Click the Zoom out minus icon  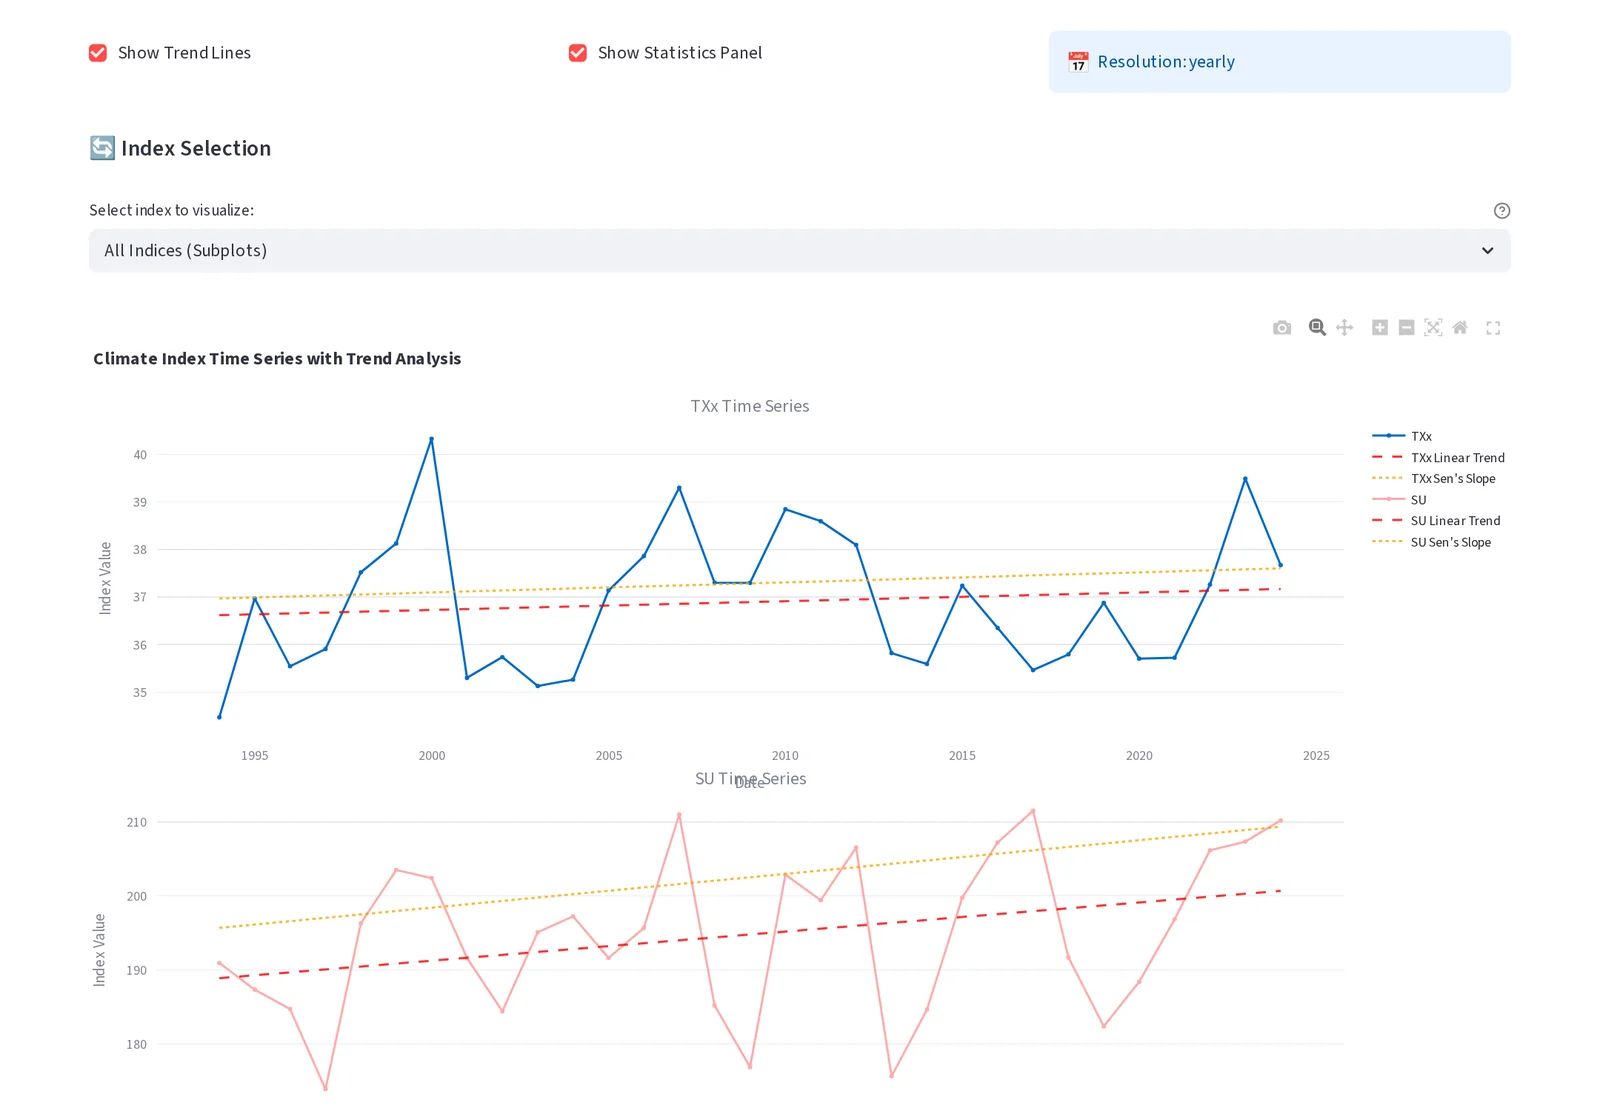pyautogui.click(x=1406, y=328)
